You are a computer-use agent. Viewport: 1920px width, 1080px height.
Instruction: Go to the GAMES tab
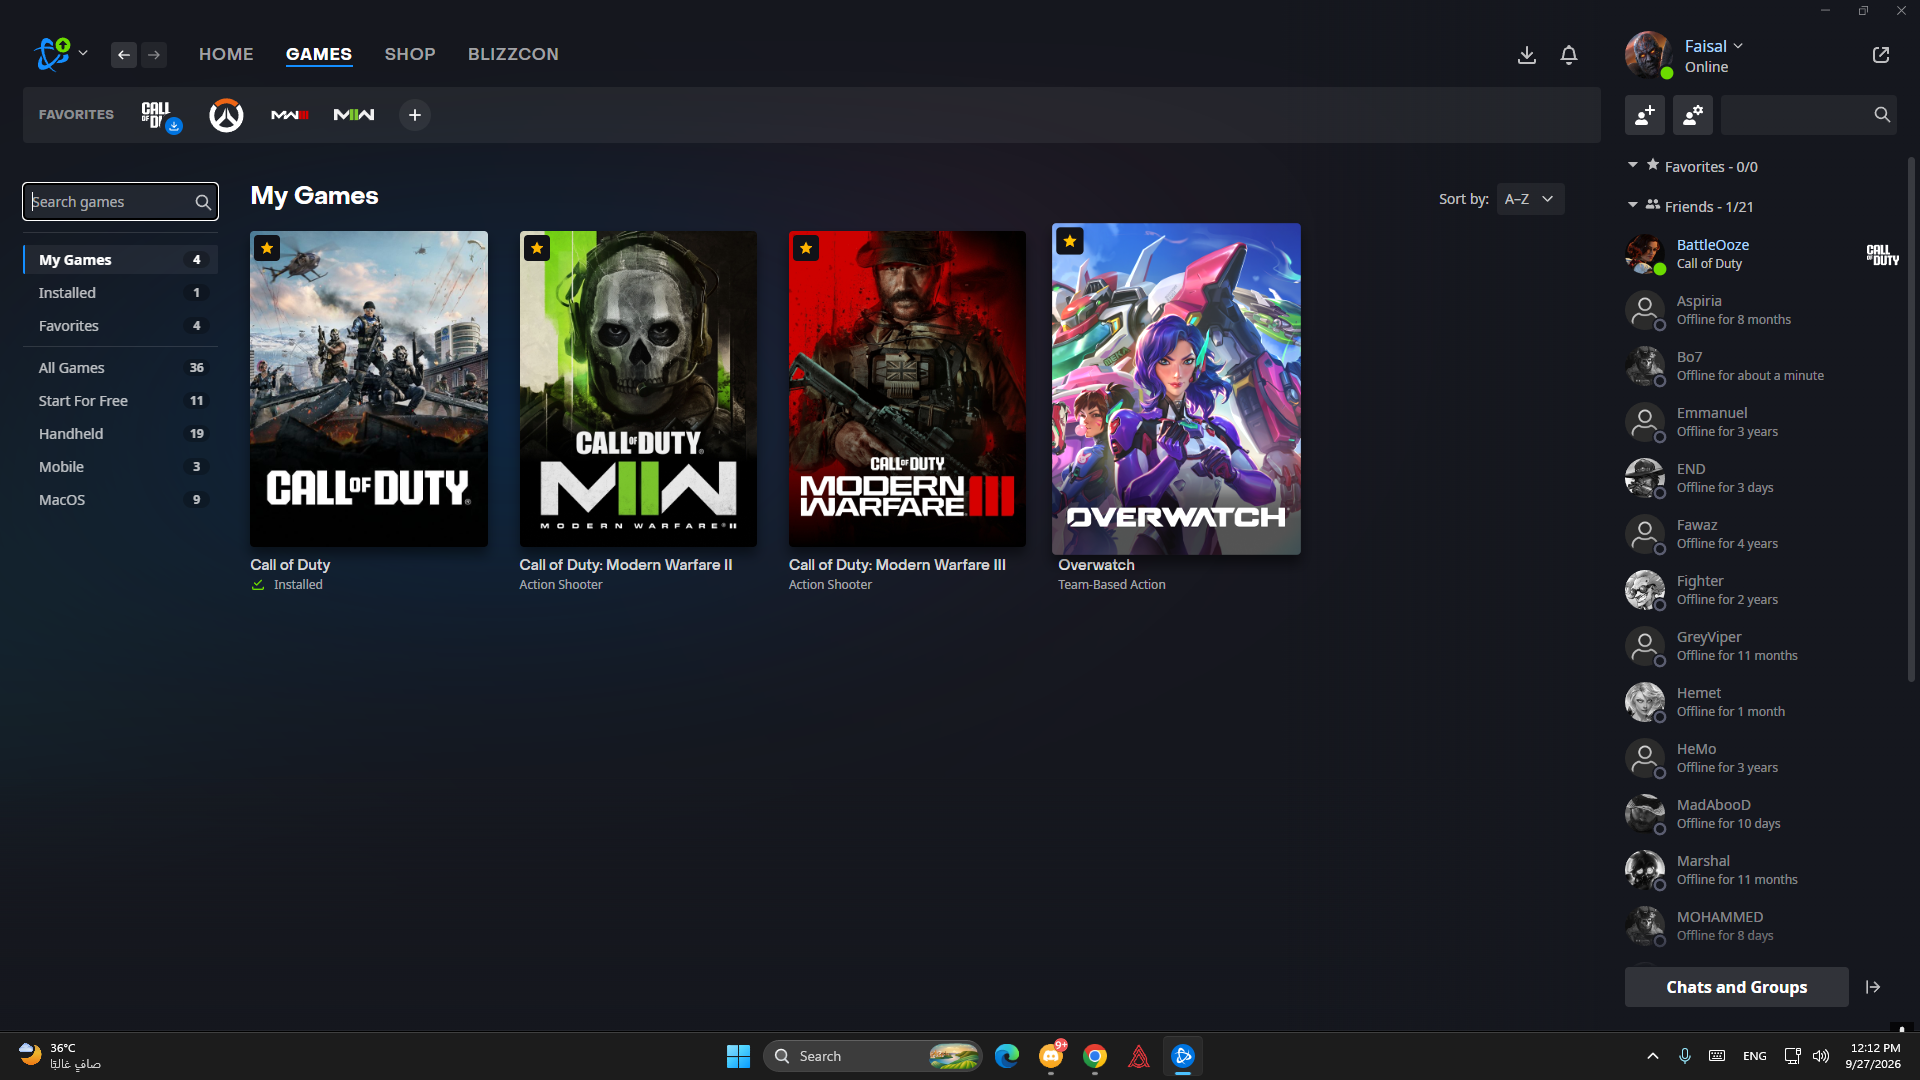pyautogui.click(x=319, y=54)
